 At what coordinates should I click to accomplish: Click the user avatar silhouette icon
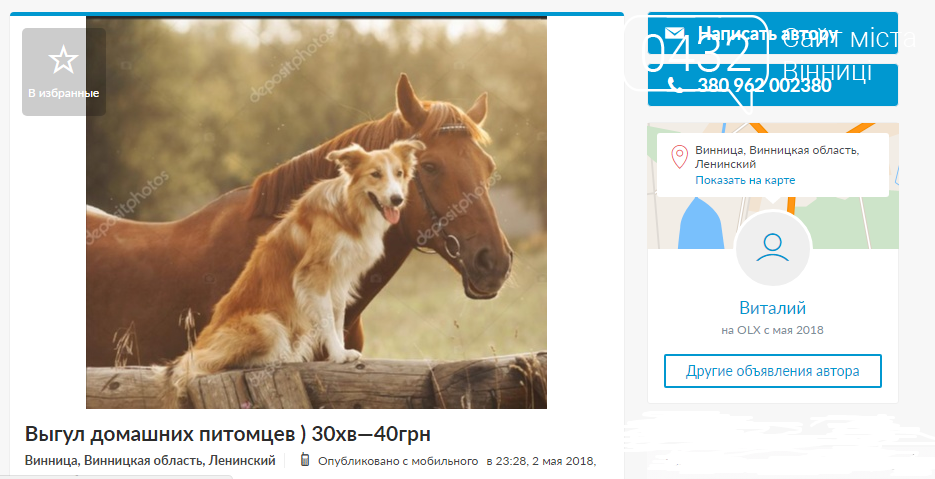772,248
